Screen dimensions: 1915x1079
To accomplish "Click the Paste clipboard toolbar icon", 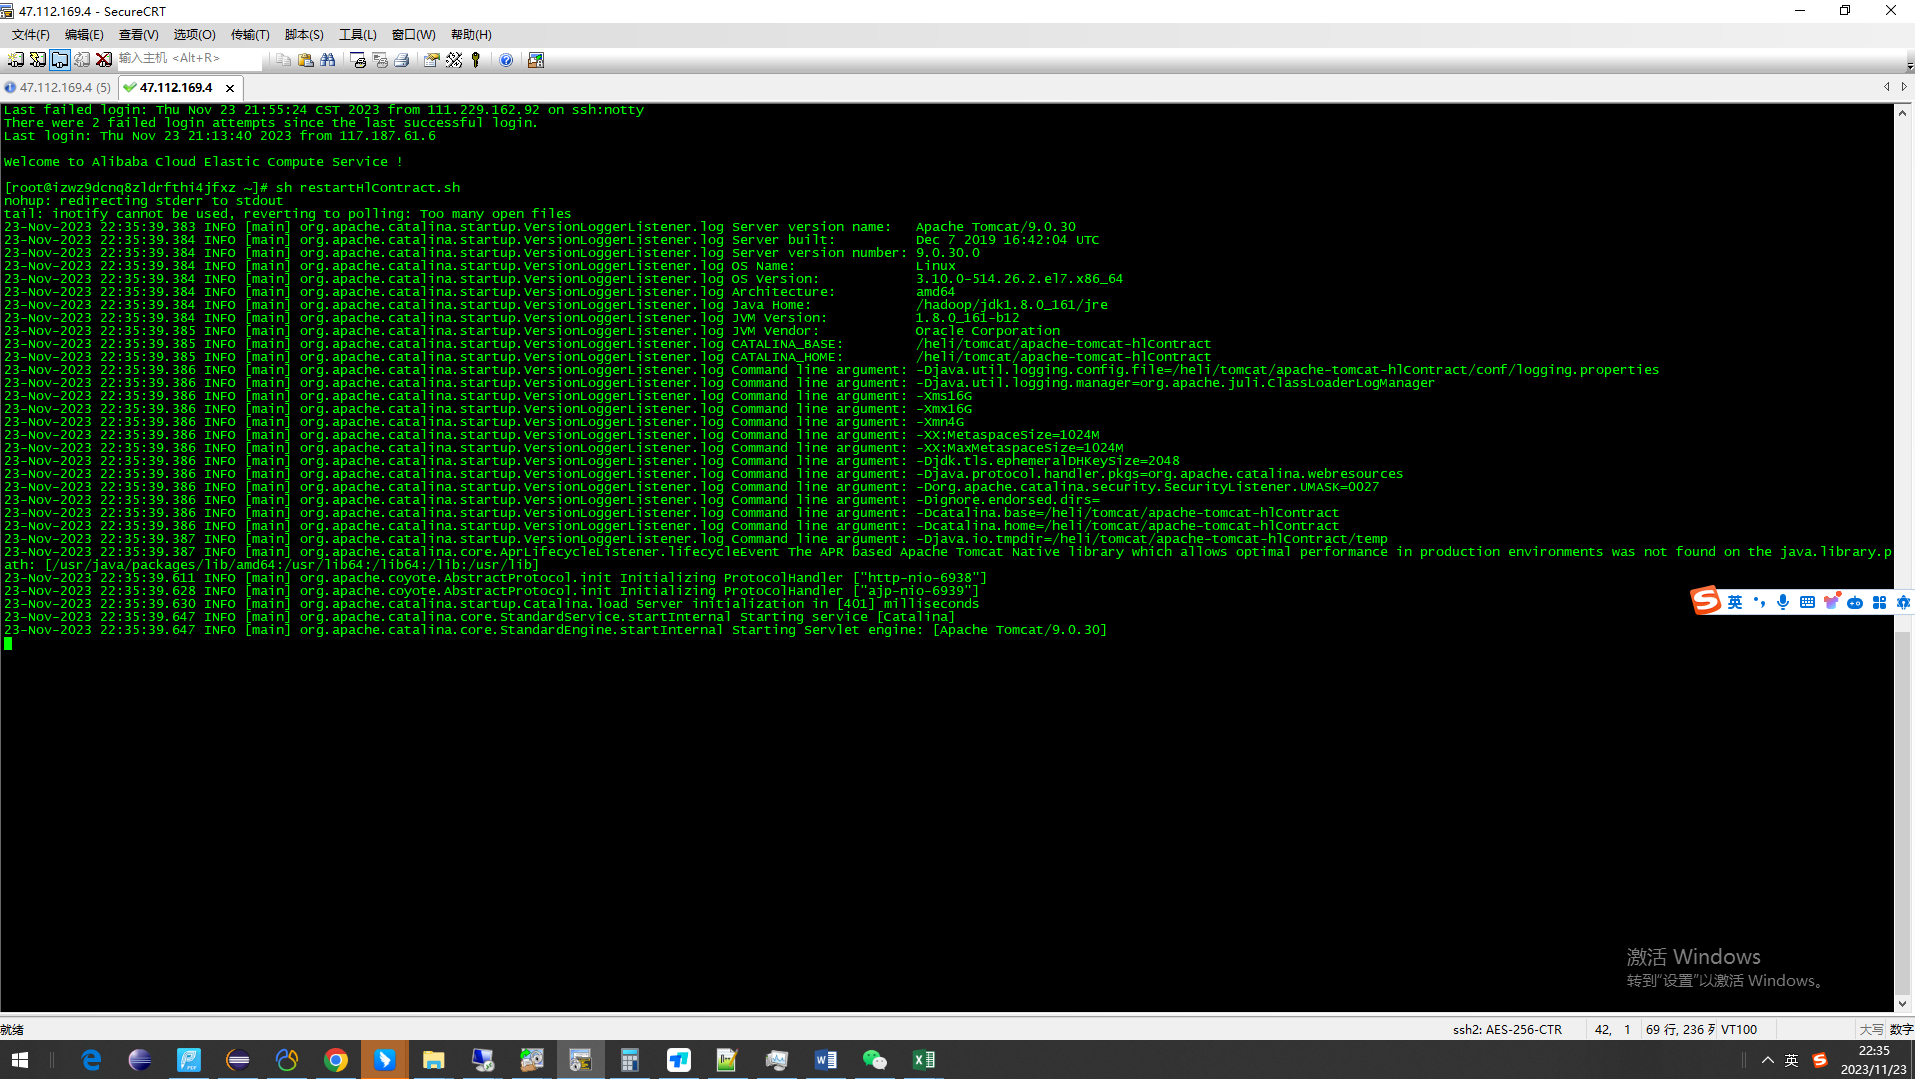I will coord(306,60).
